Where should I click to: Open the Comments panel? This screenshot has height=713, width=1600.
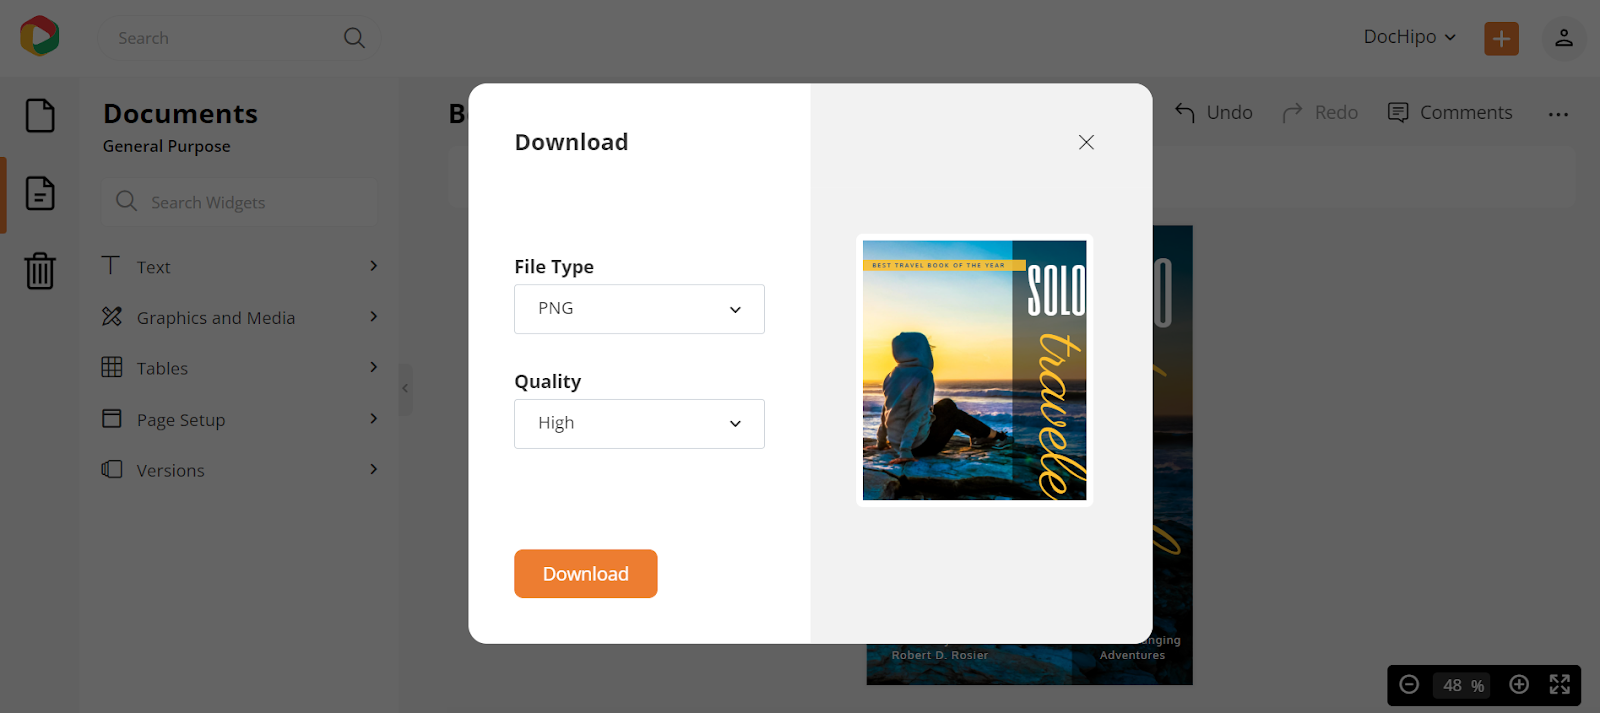(1450, 112)
